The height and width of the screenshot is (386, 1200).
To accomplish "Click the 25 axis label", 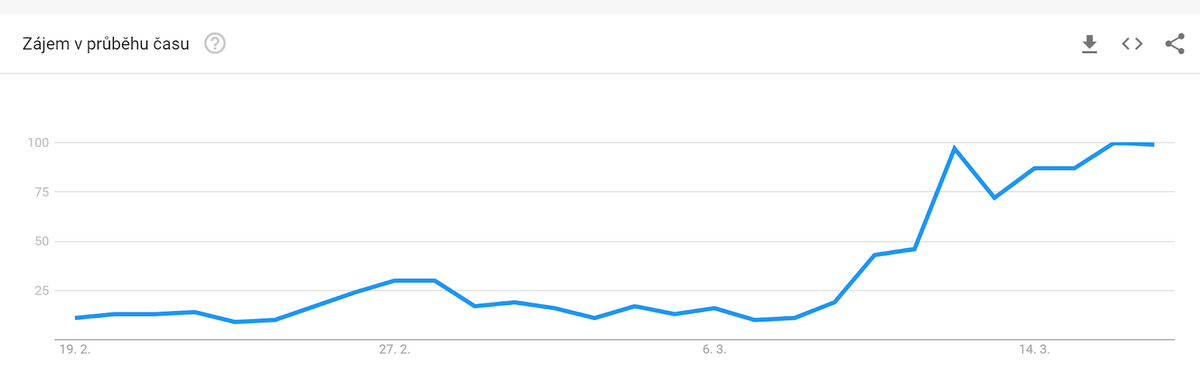I will click(42, 291).
